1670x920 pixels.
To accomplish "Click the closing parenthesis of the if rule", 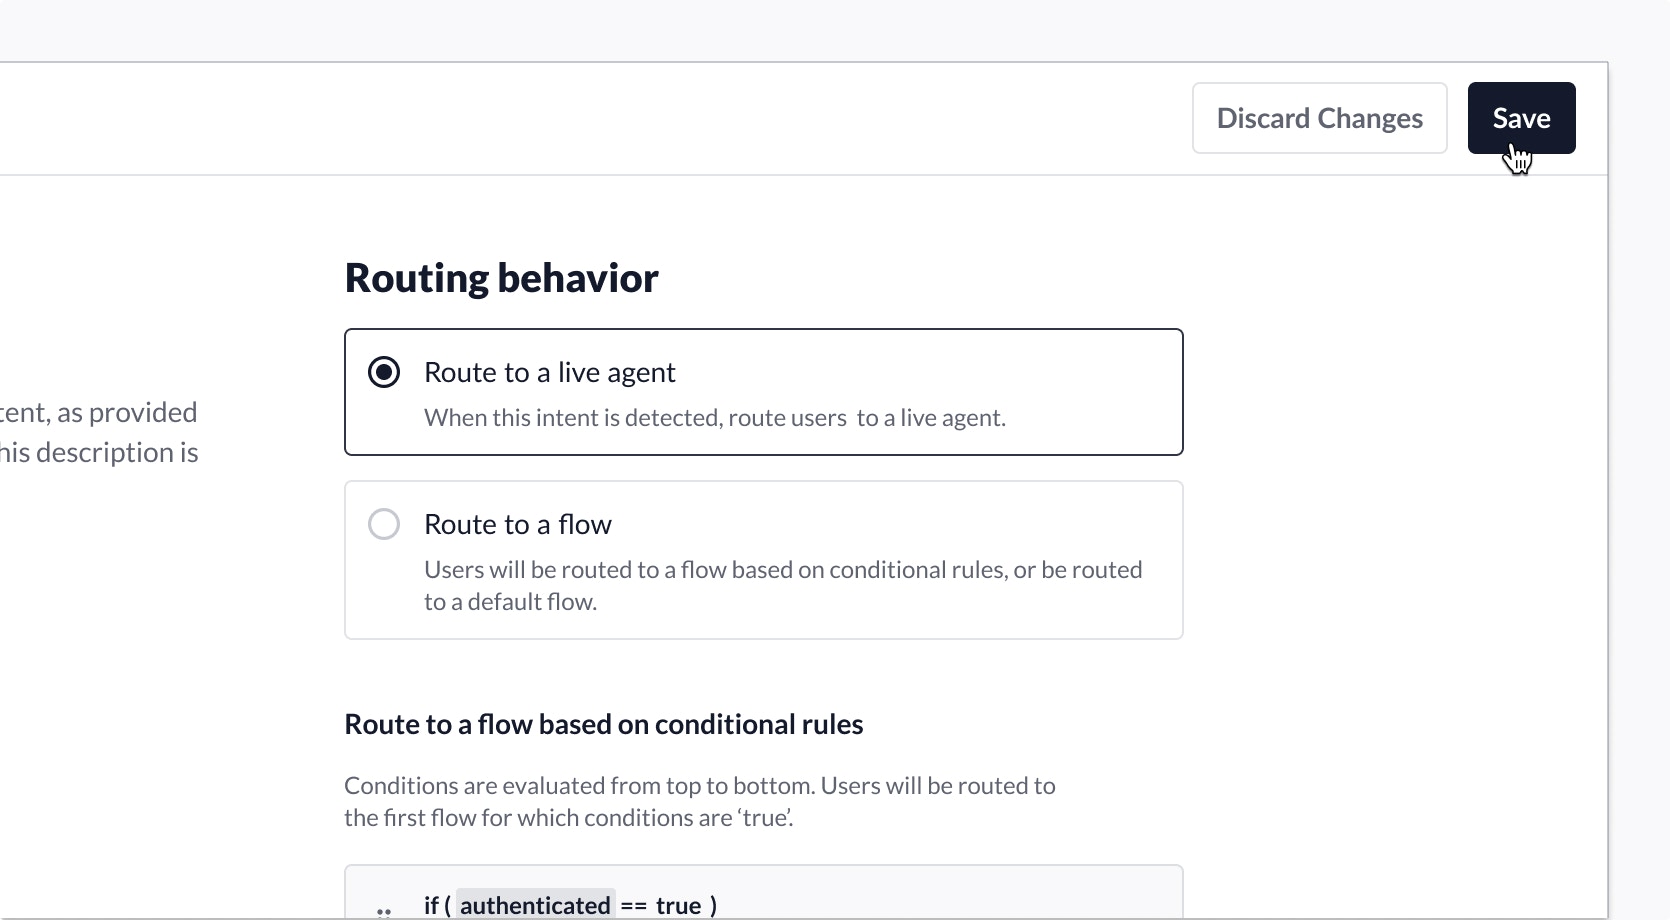I will coord(713,905).
